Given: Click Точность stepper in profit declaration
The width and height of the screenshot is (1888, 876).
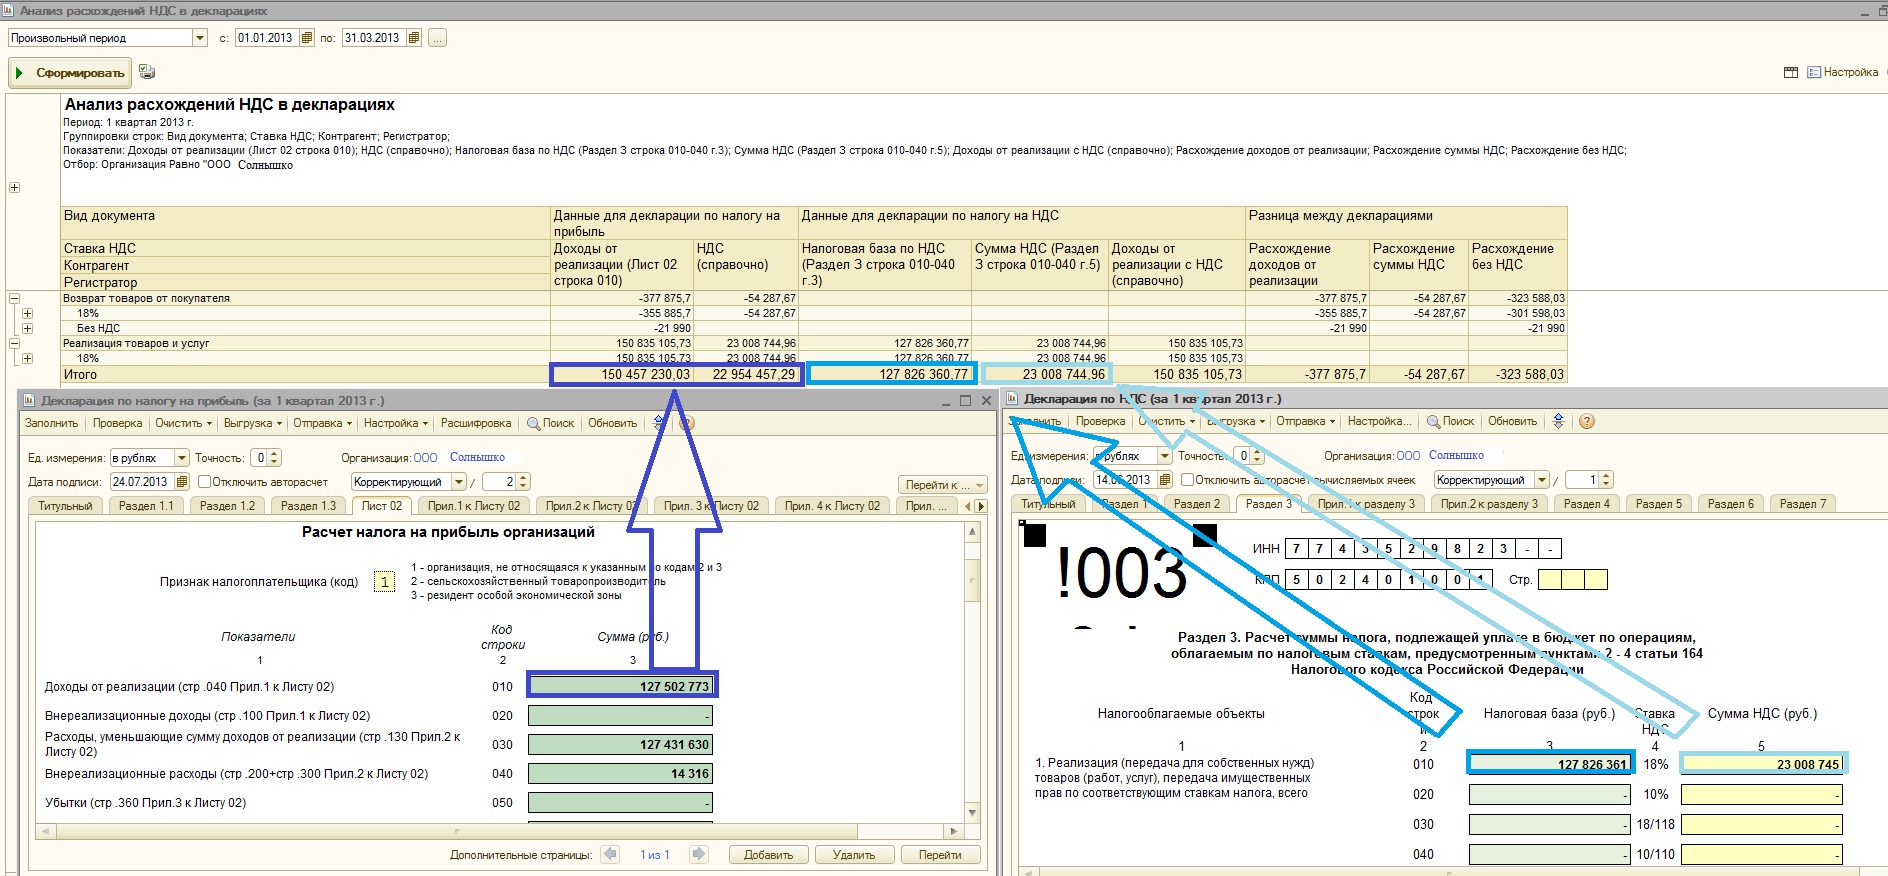Looking at the screenshot, I should point(275,458).
